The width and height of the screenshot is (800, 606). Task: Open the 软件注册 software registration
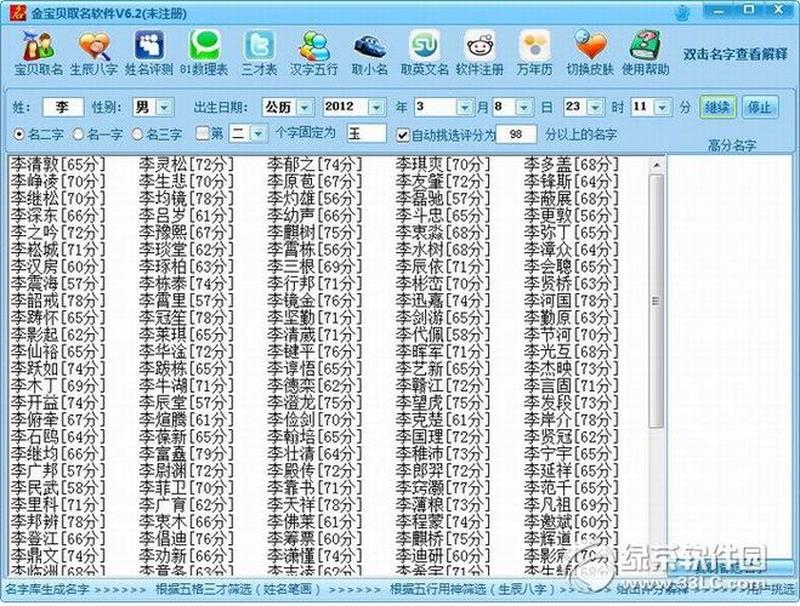pos(480,53)
